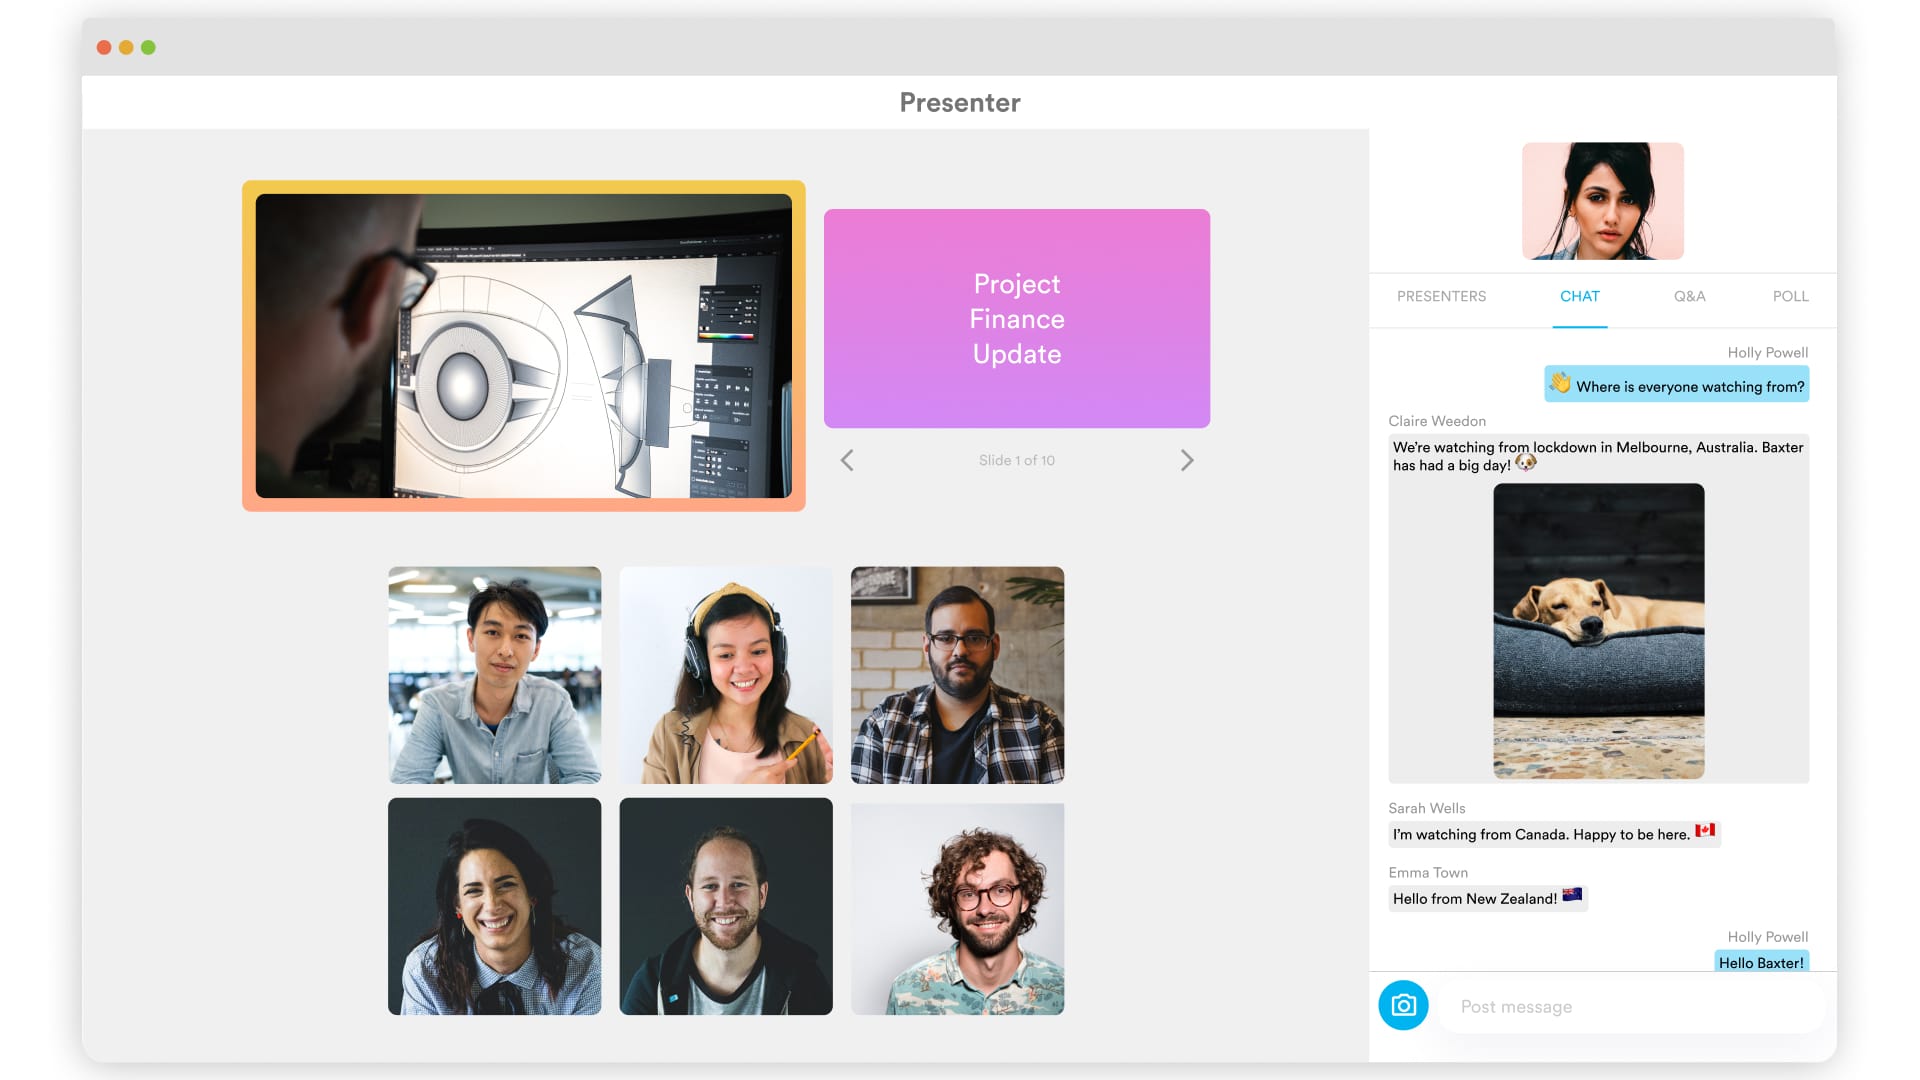The height and width of the screenshot is (1080, 1920).
Task: Click the presenter's portrait at top right
Action: coord(1602,201)
